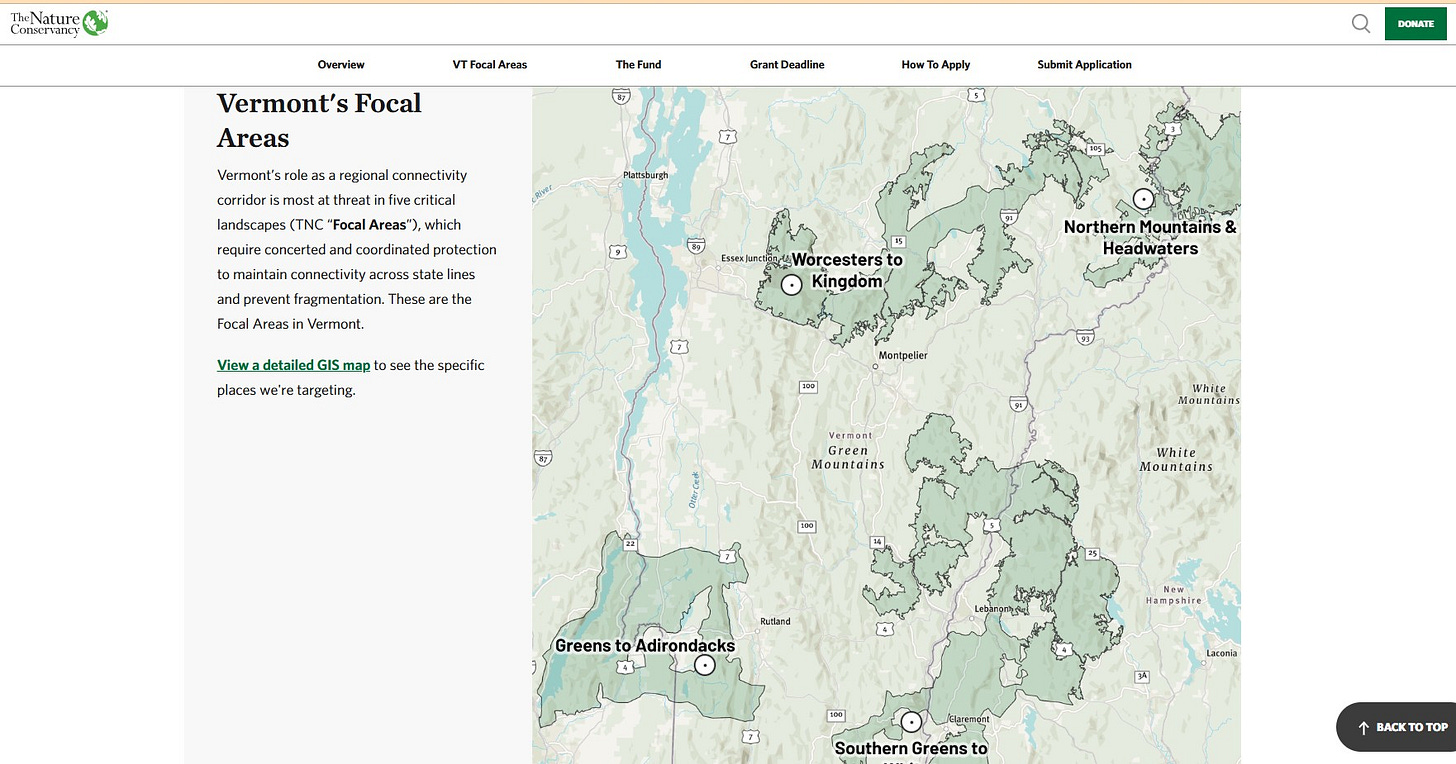Viewport: 1456px width, 764px height.
Task: Click the Northern Mountains & Headwaters label
Action: click(x=1150, y=237)
